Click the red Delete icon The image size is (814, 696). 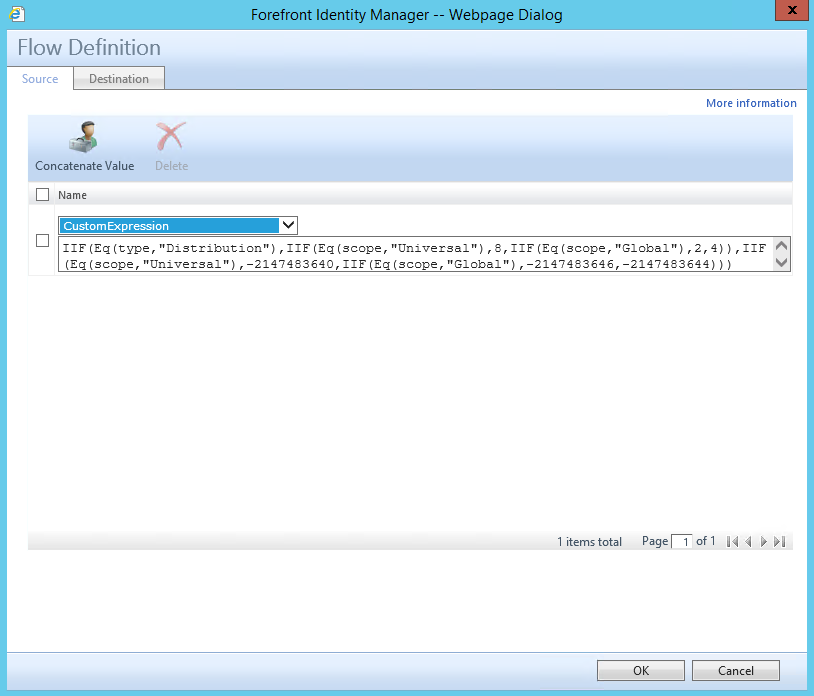171,137
